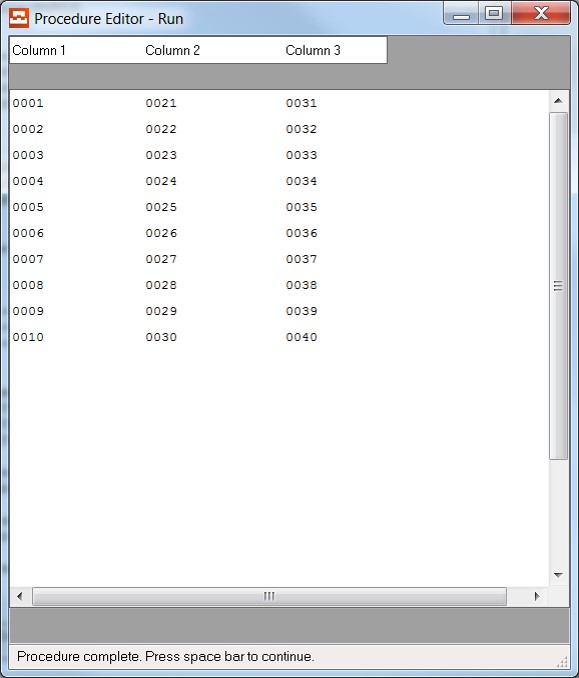Close the Procedure Editor Run window
The width and height of the screenshot is (579, 678).
coord(541,13)
